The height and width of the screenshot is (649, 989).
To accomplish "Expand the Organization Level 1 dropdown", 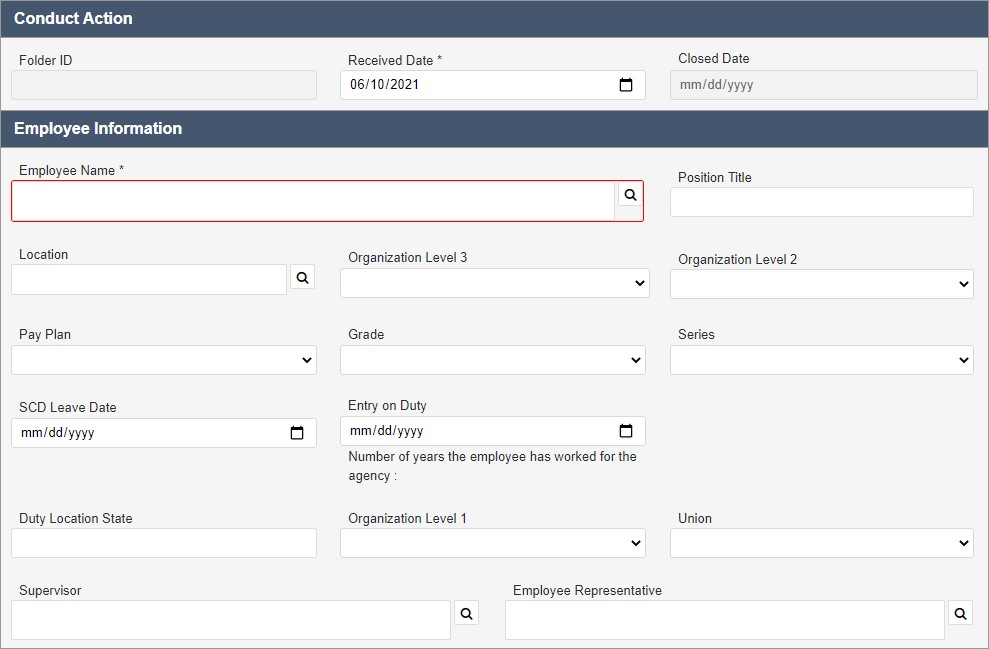I will (x=493, y=543).
